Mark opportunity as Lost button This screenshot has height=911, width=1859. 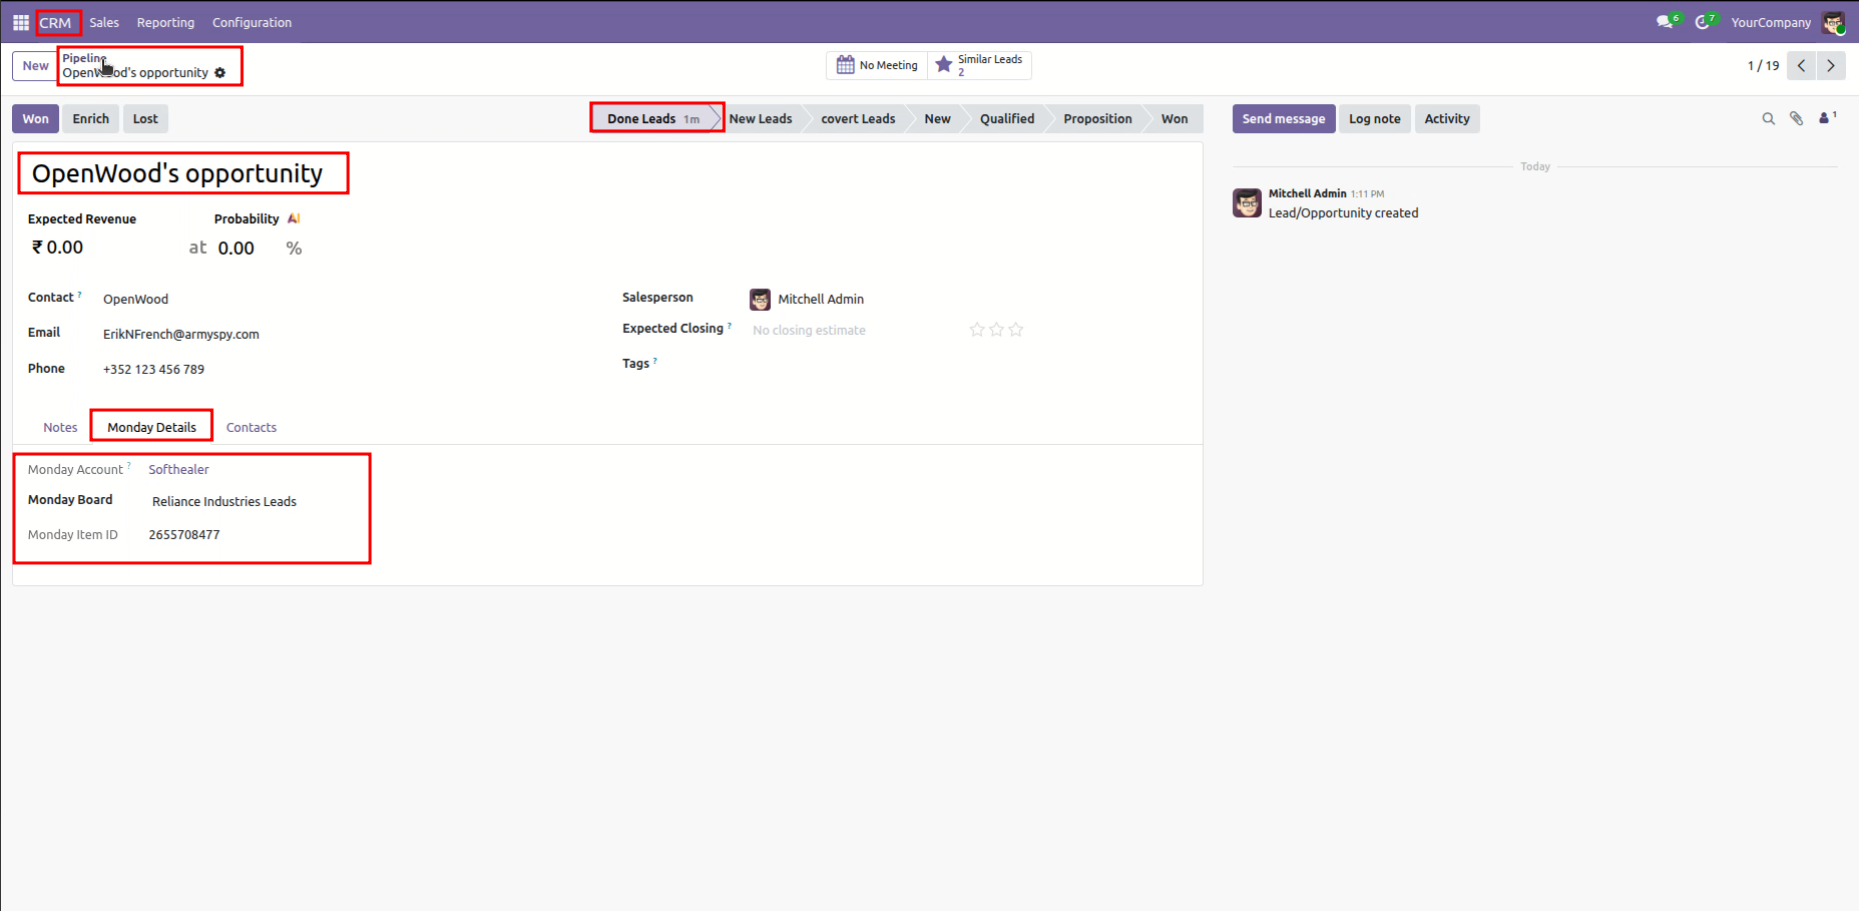(x=145, y=119)
